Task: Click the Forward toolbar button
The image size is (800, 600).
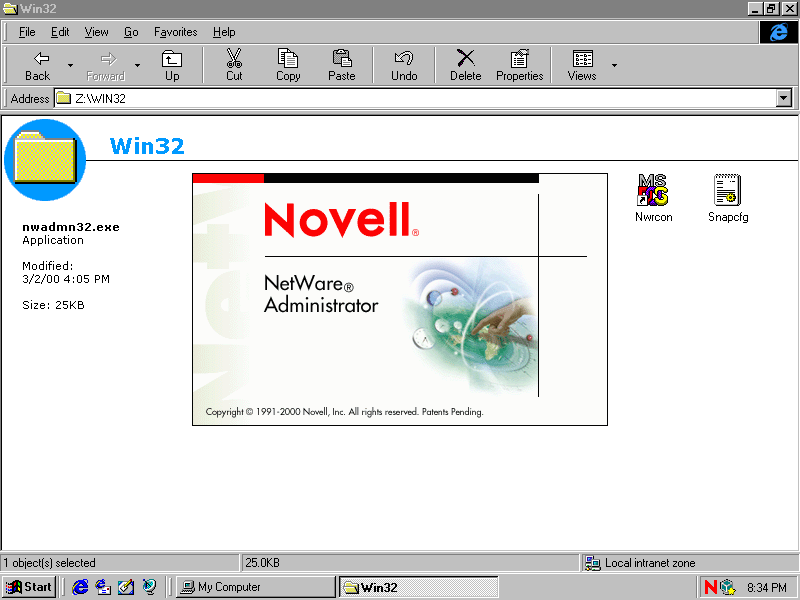Action: [106, 66]
